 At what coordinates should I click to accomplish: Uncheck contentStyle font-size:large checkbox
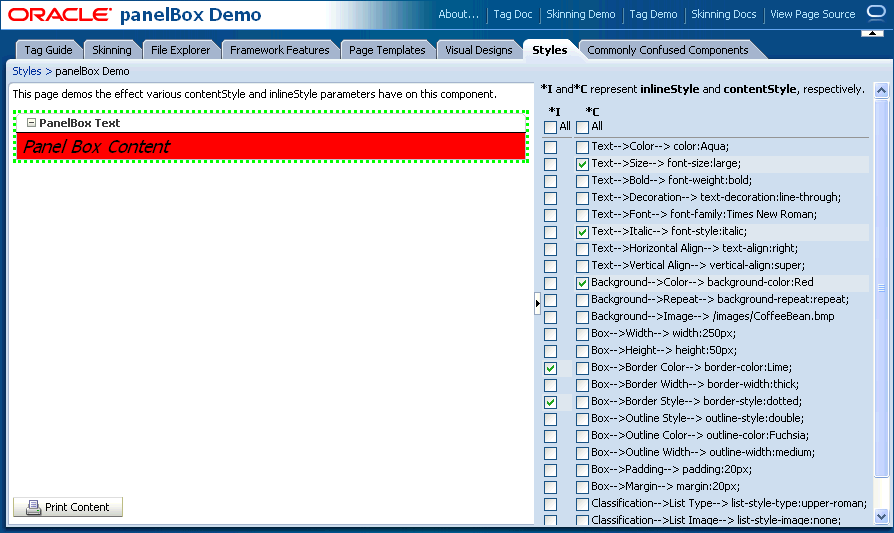pos(582,164)
